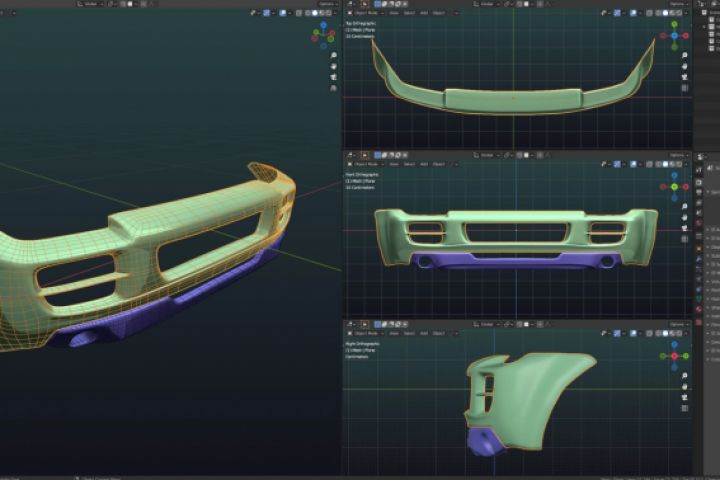The height and width of the screenshot is (480, 720).
Task: Open Object Mode dropdown in Top viewport
Action: point(369,13)
